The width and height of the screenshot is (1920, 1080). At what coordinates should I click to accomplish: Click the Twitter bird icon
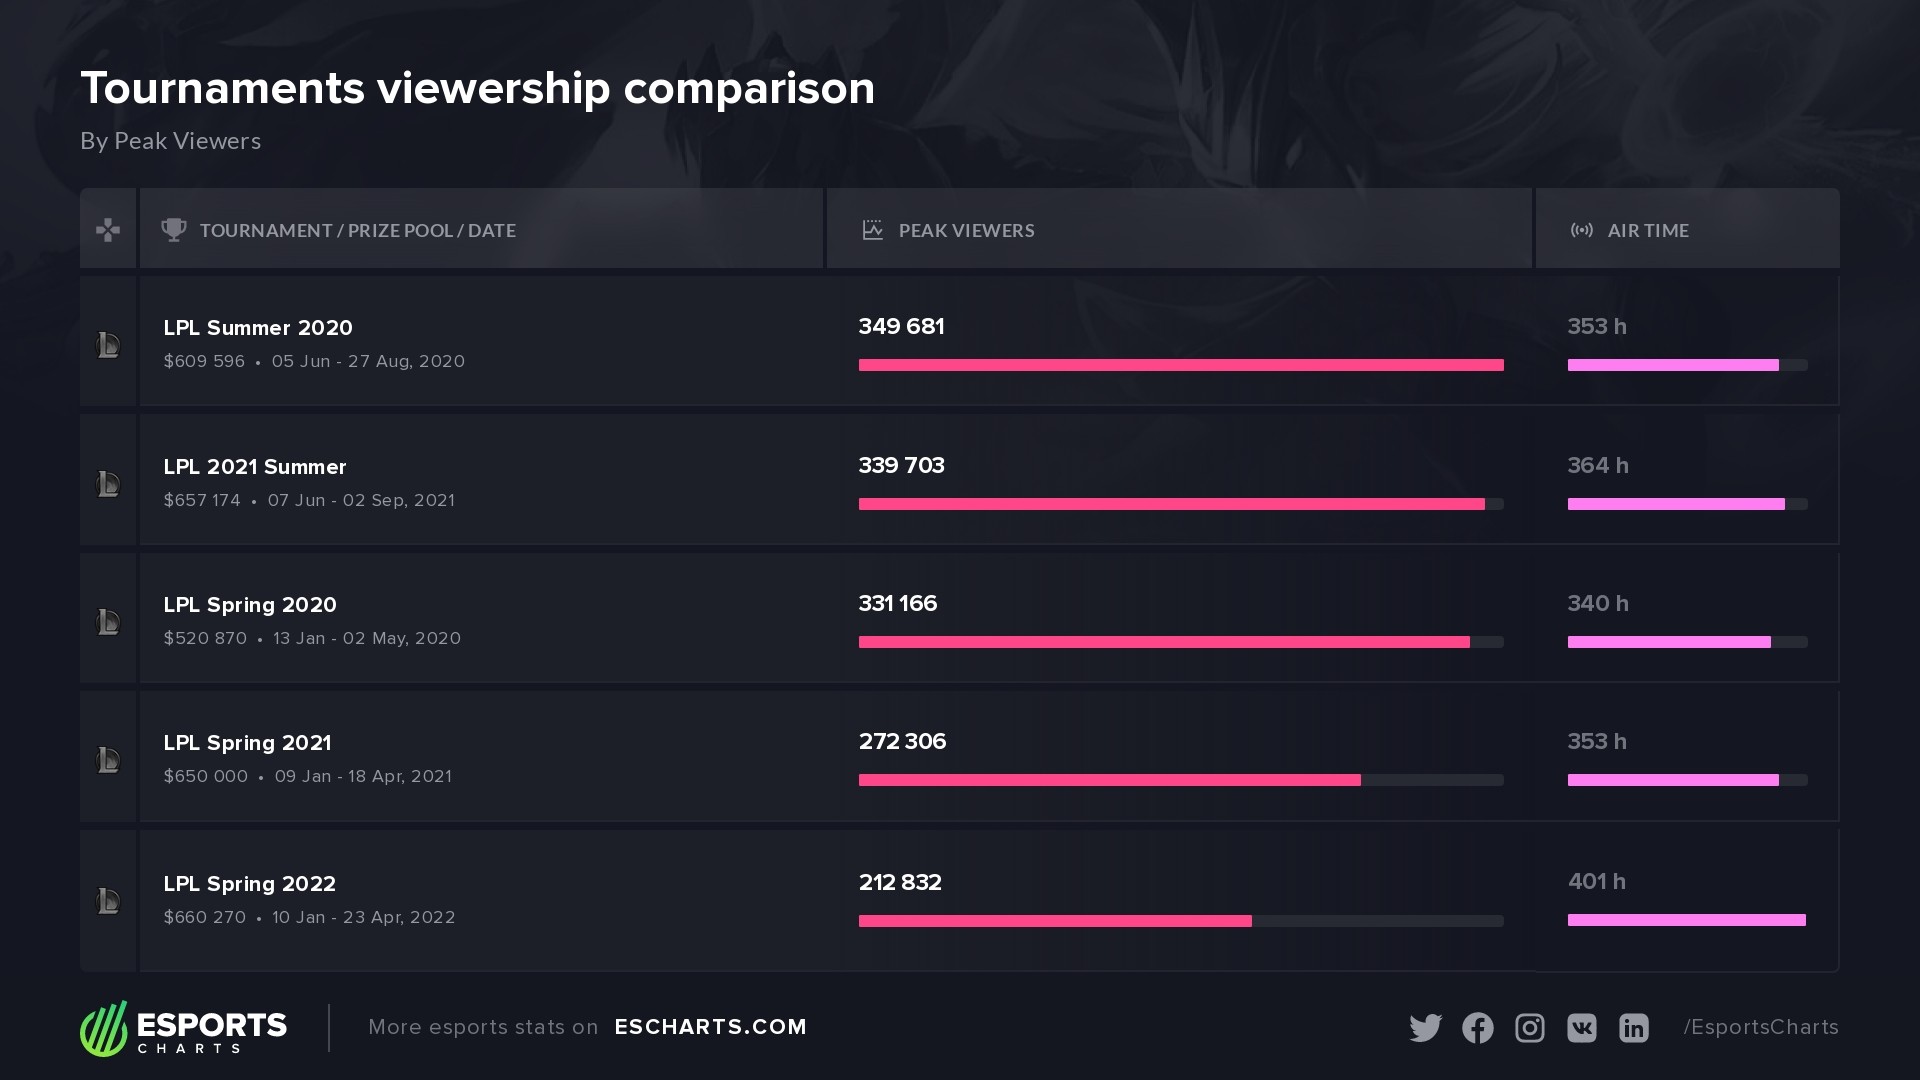pos(1425,1028)
